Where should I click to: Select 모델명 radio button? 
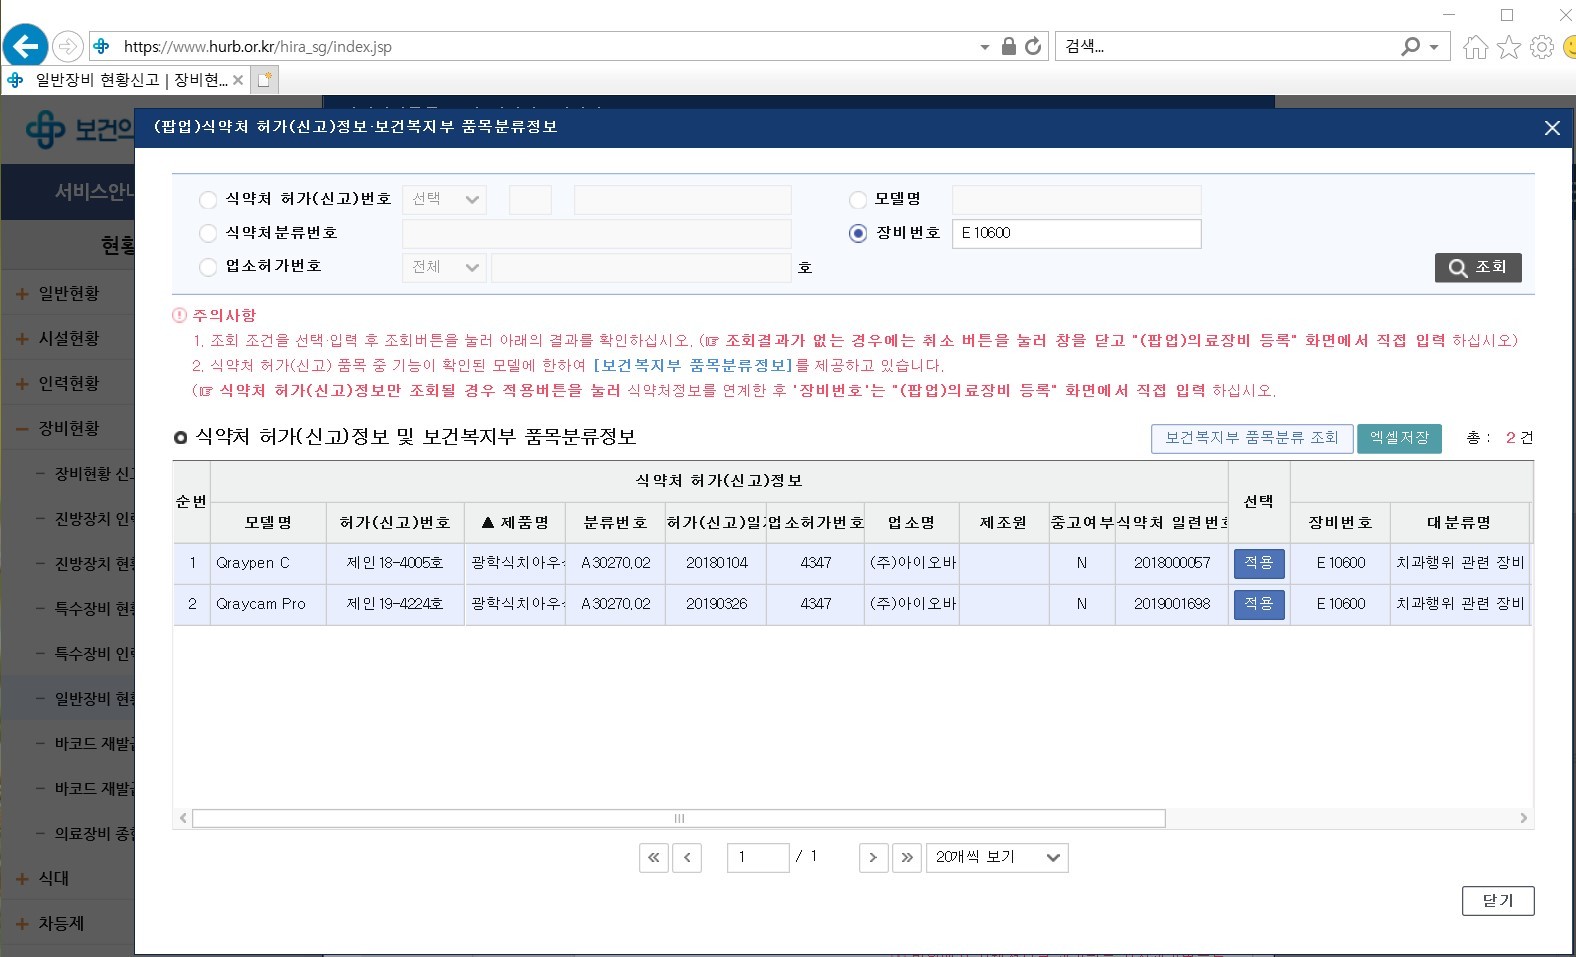[x=858, y=200]
